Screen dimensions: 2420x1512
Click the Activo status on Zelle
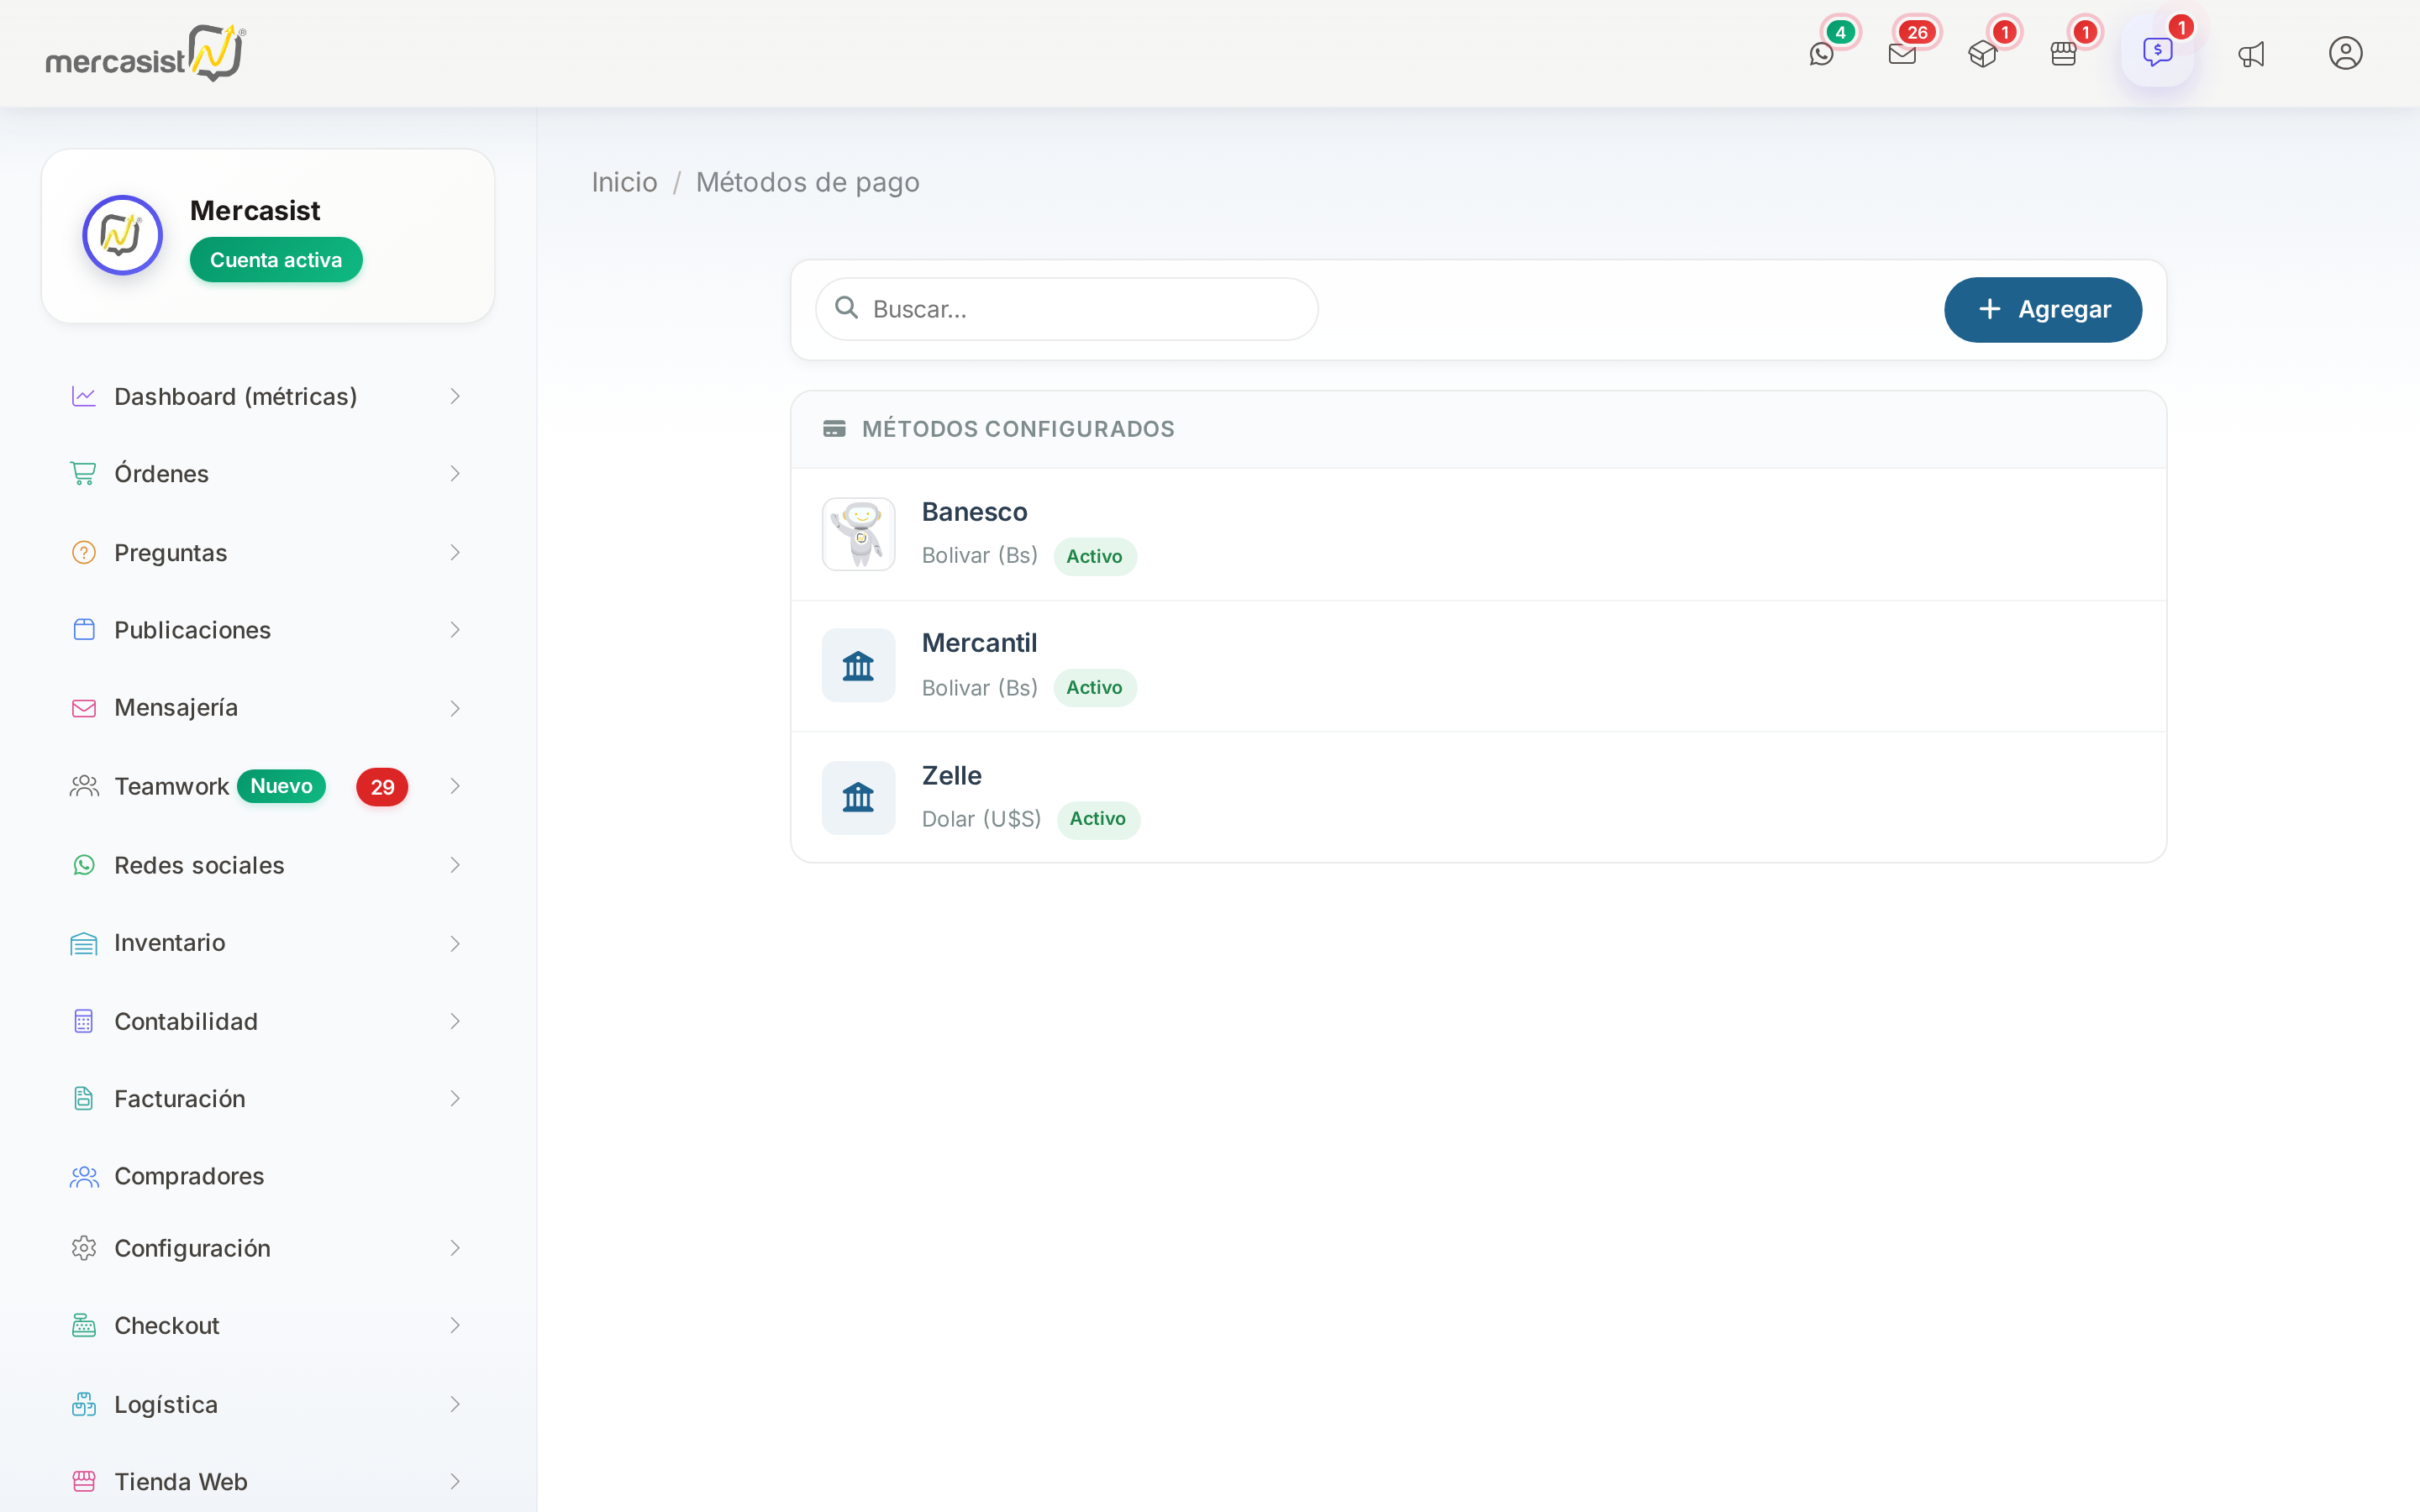[1097, 819]
